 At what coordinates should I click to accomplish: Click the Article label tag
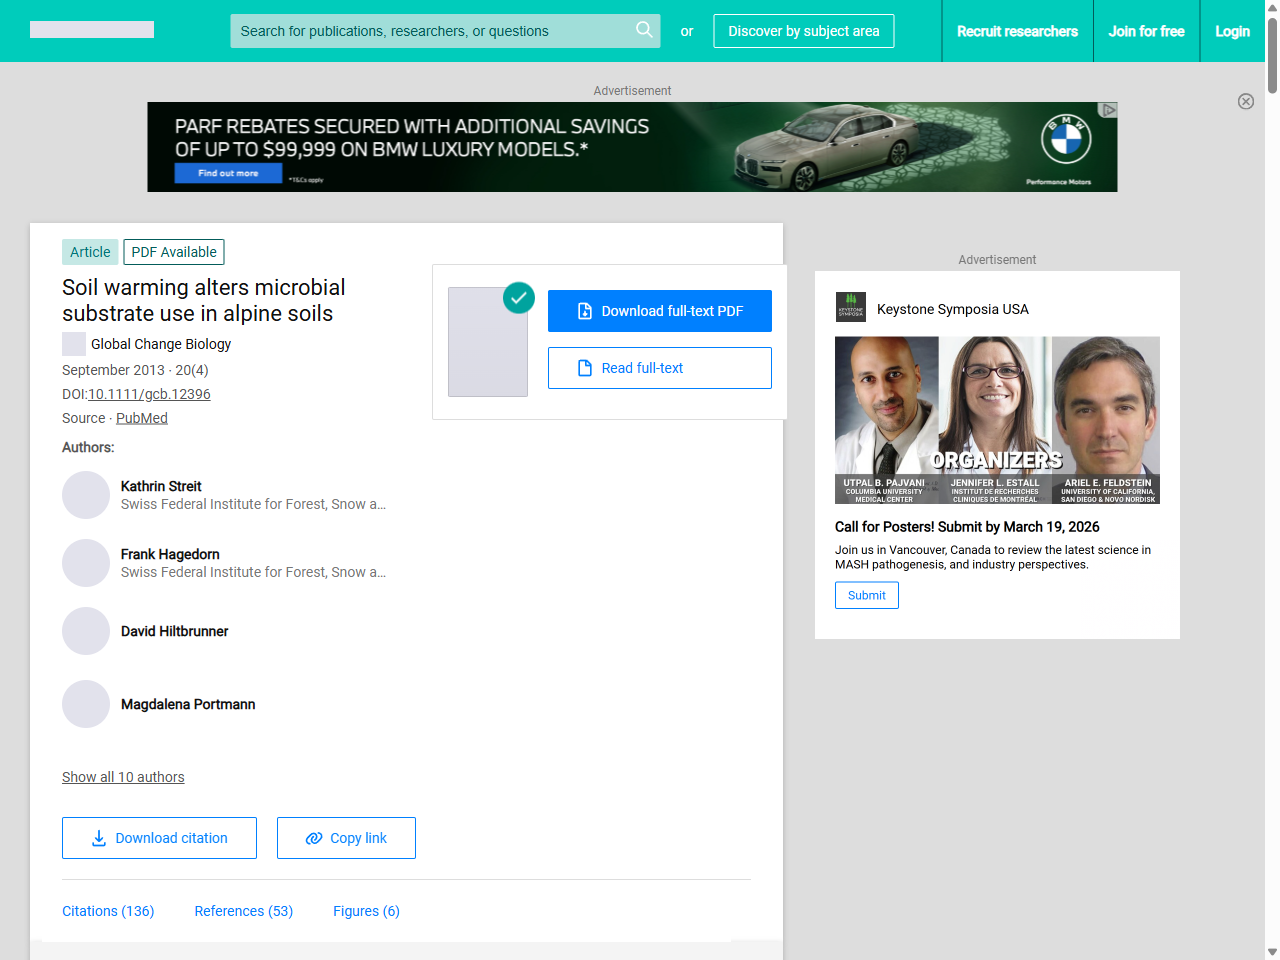click(x=90, y=252)
